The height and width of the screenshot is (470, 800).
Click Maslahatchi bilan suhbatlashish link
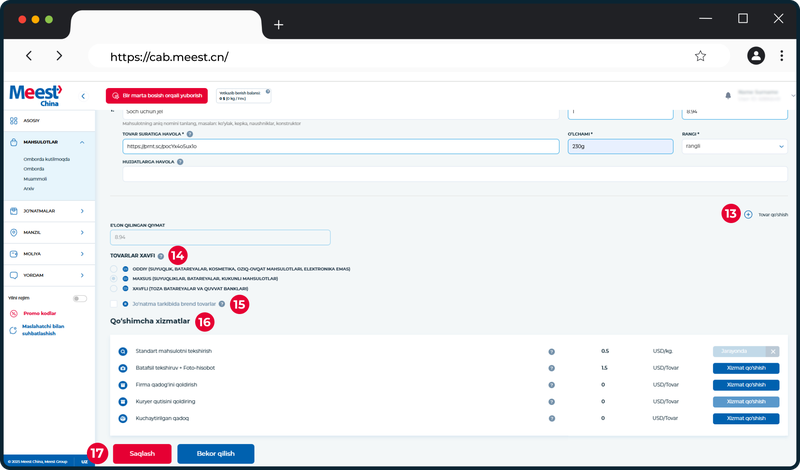[43, 330]
